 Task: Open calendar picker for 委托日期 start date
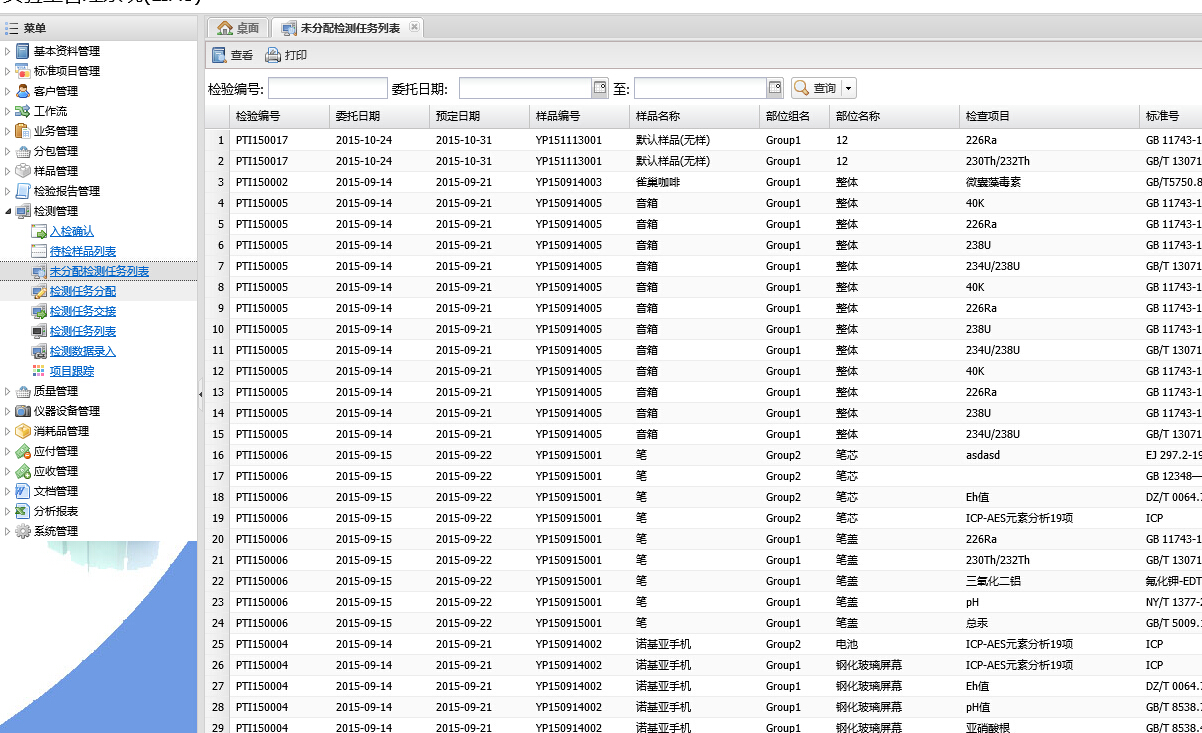pos(600,88)
